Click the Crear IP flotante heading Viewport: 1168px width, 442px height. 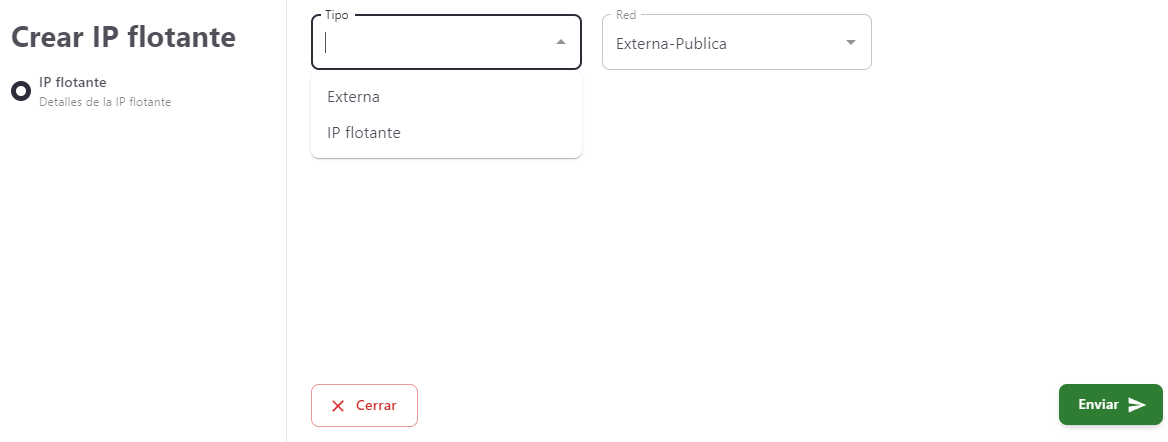[123, 37]
